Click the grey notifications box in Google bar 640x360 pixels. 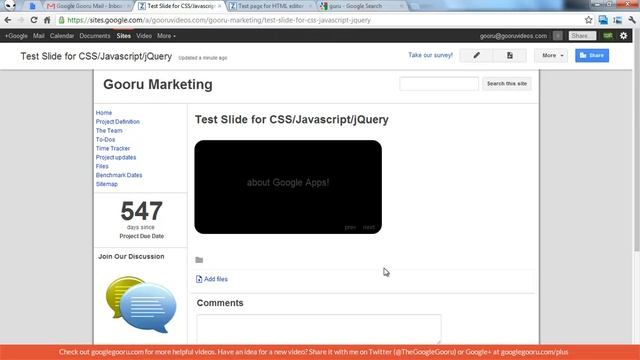pyautogui.click(x=558, y=36)
